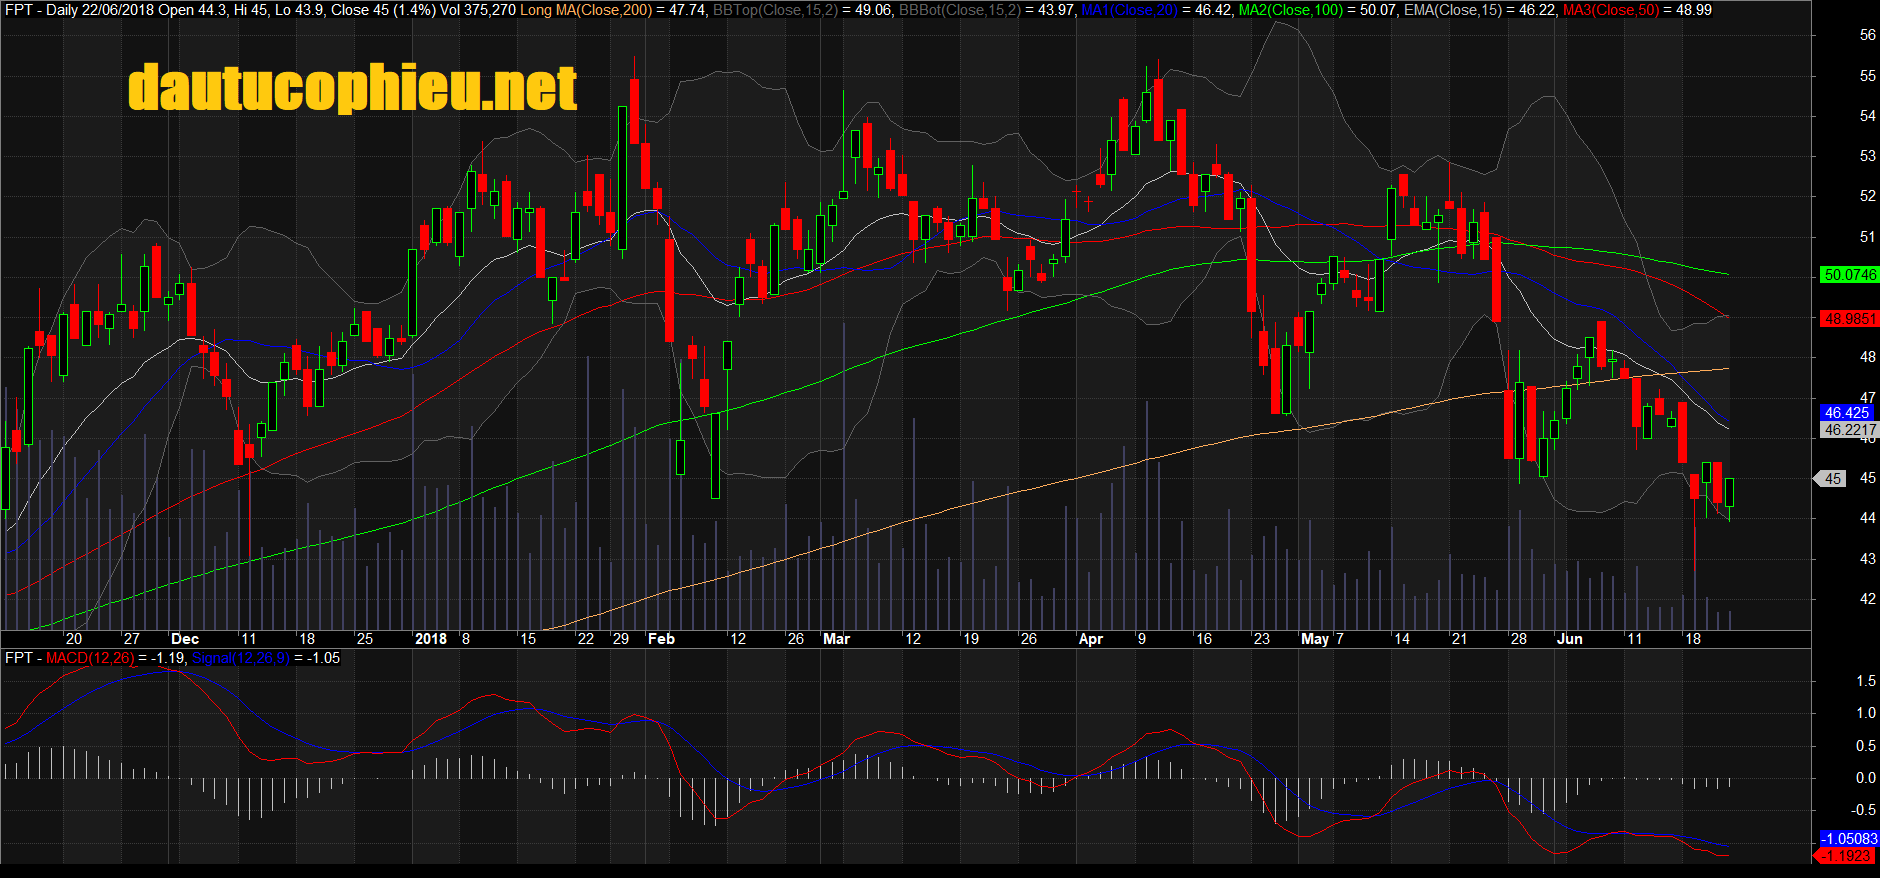Screen dimensions: 1880x878
Task: Click the last price marker showing 45
Action: tap(1832, 479)
